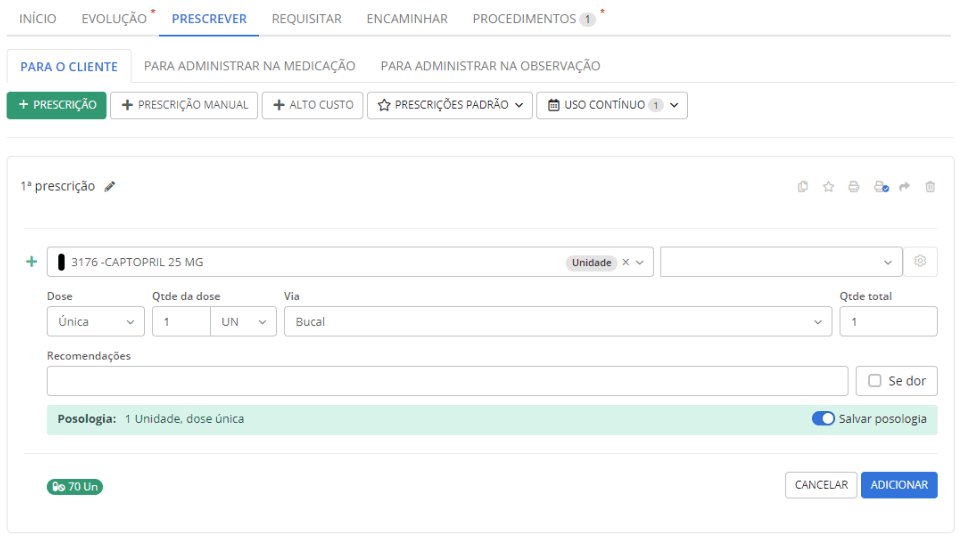Switch to the Evolução tab
Viewport: 959px width, 538px height.
point(114,19)
